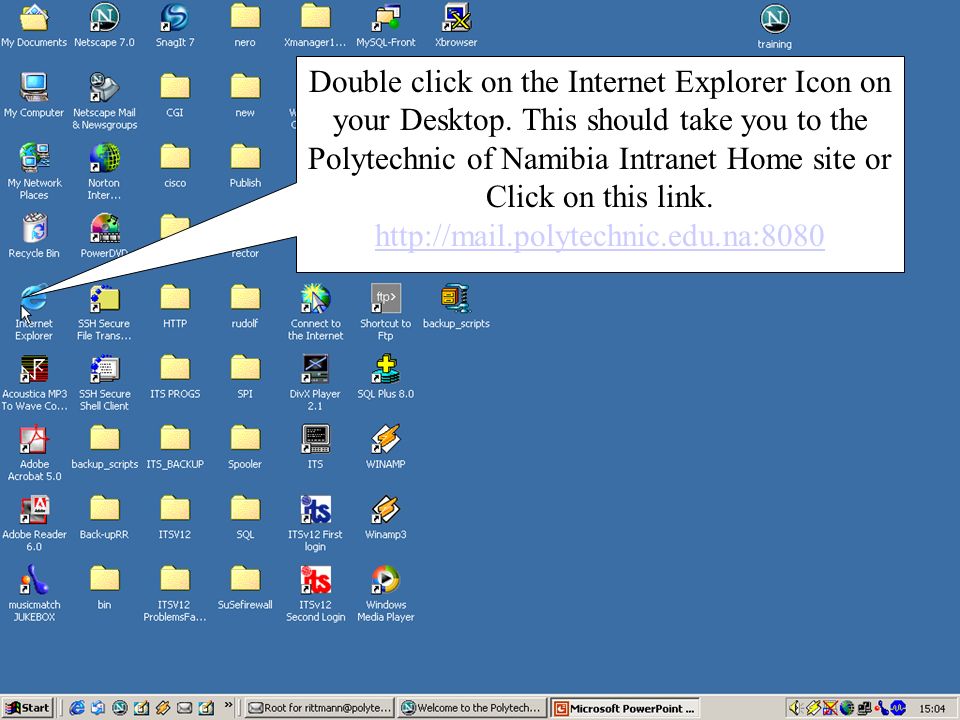Click the volume speaker tray icon
960x720 pixels.
(795, 708)
